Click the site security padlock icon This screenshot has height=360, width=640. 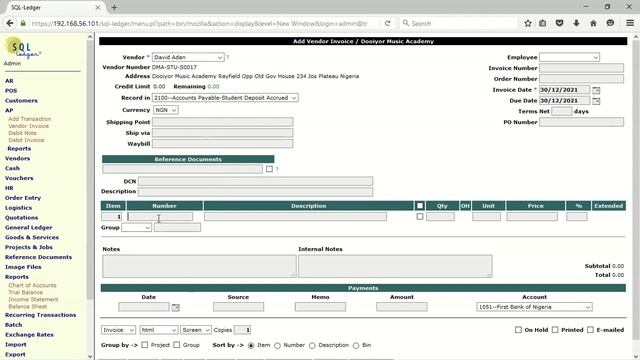(23, 23)
